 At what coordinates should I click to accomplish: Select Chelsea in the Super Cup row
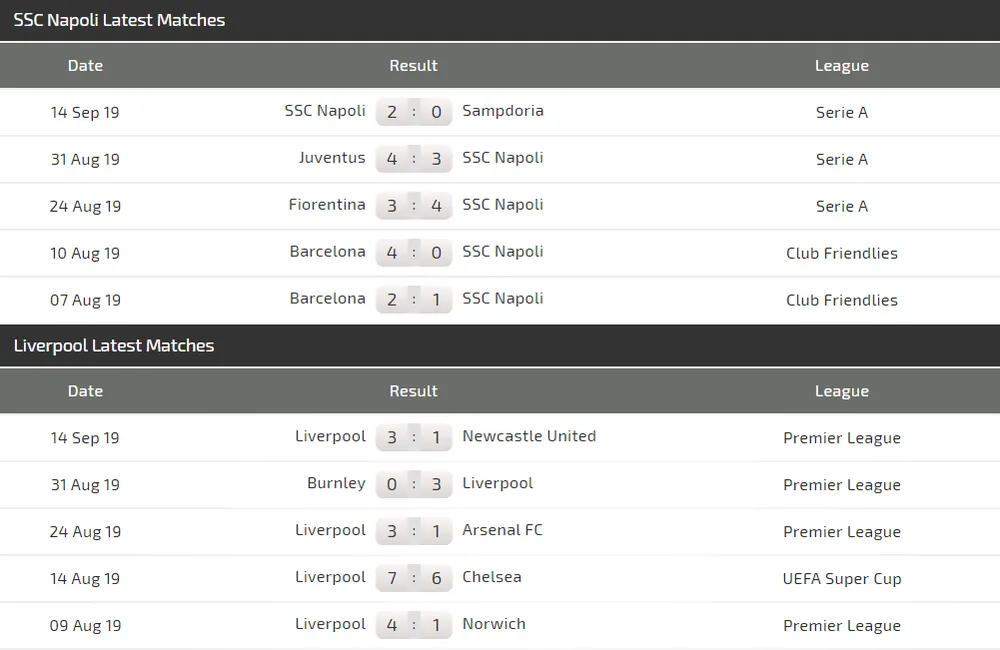point(491,577)
